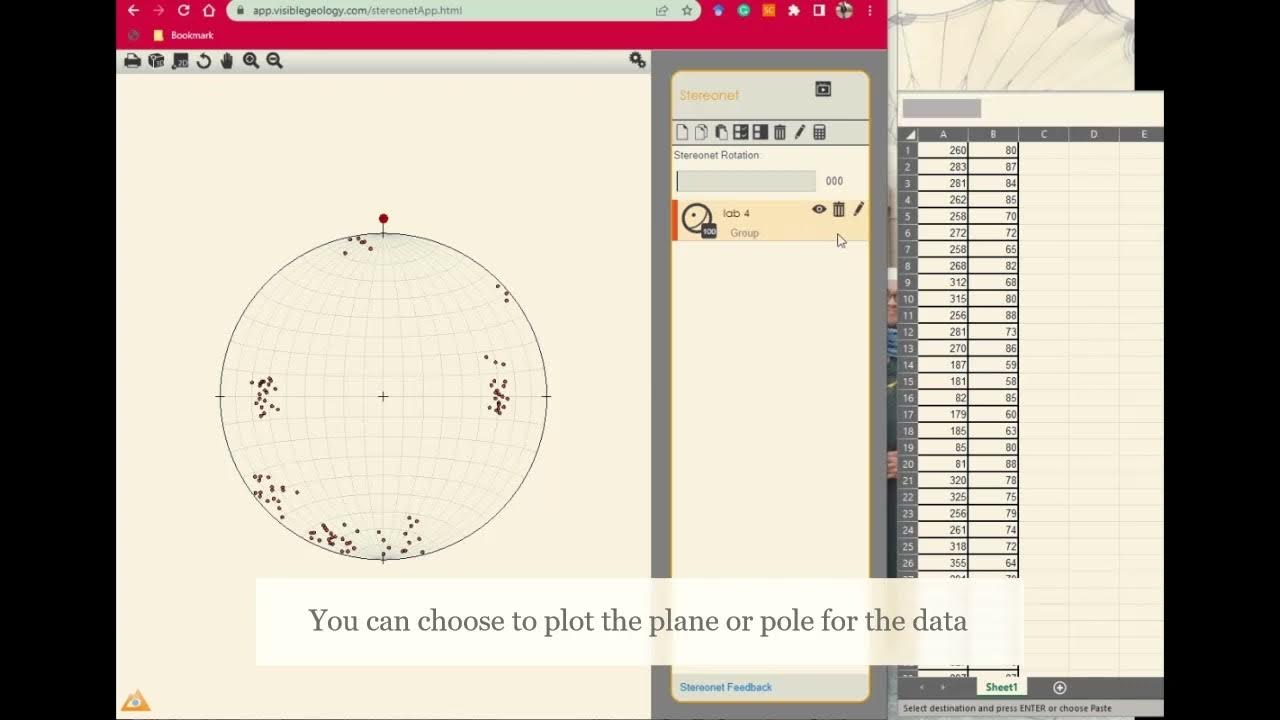Go forward in the browser

(x=158, y=10)
